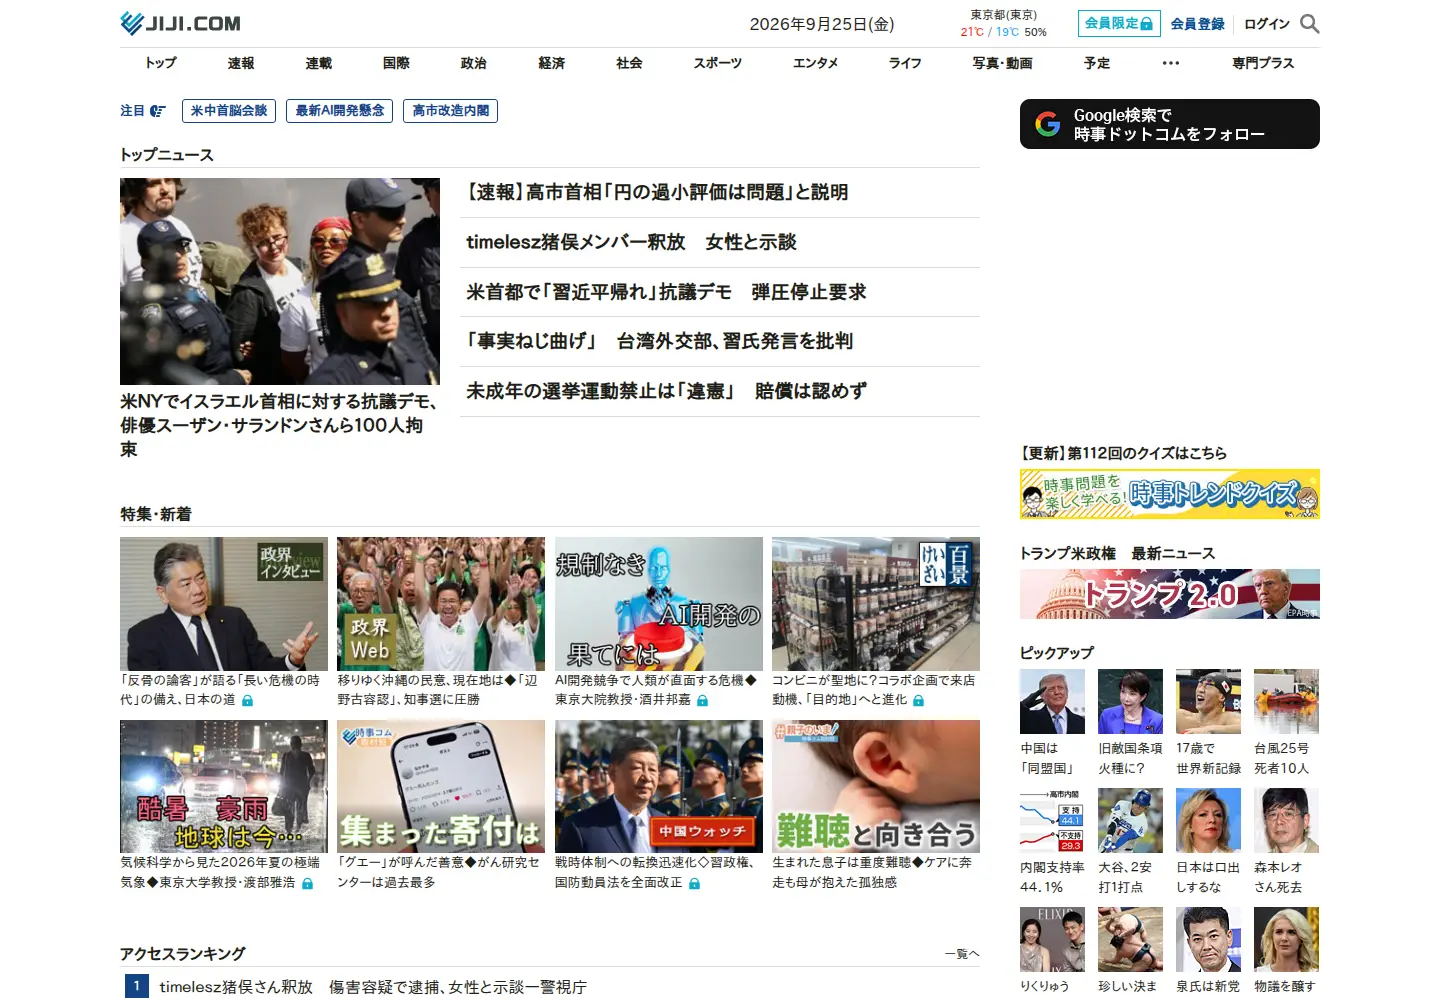Open the トランプ2.0 banner
The width and height of the screenshot is (1440, 1000).
[1170, 594]
